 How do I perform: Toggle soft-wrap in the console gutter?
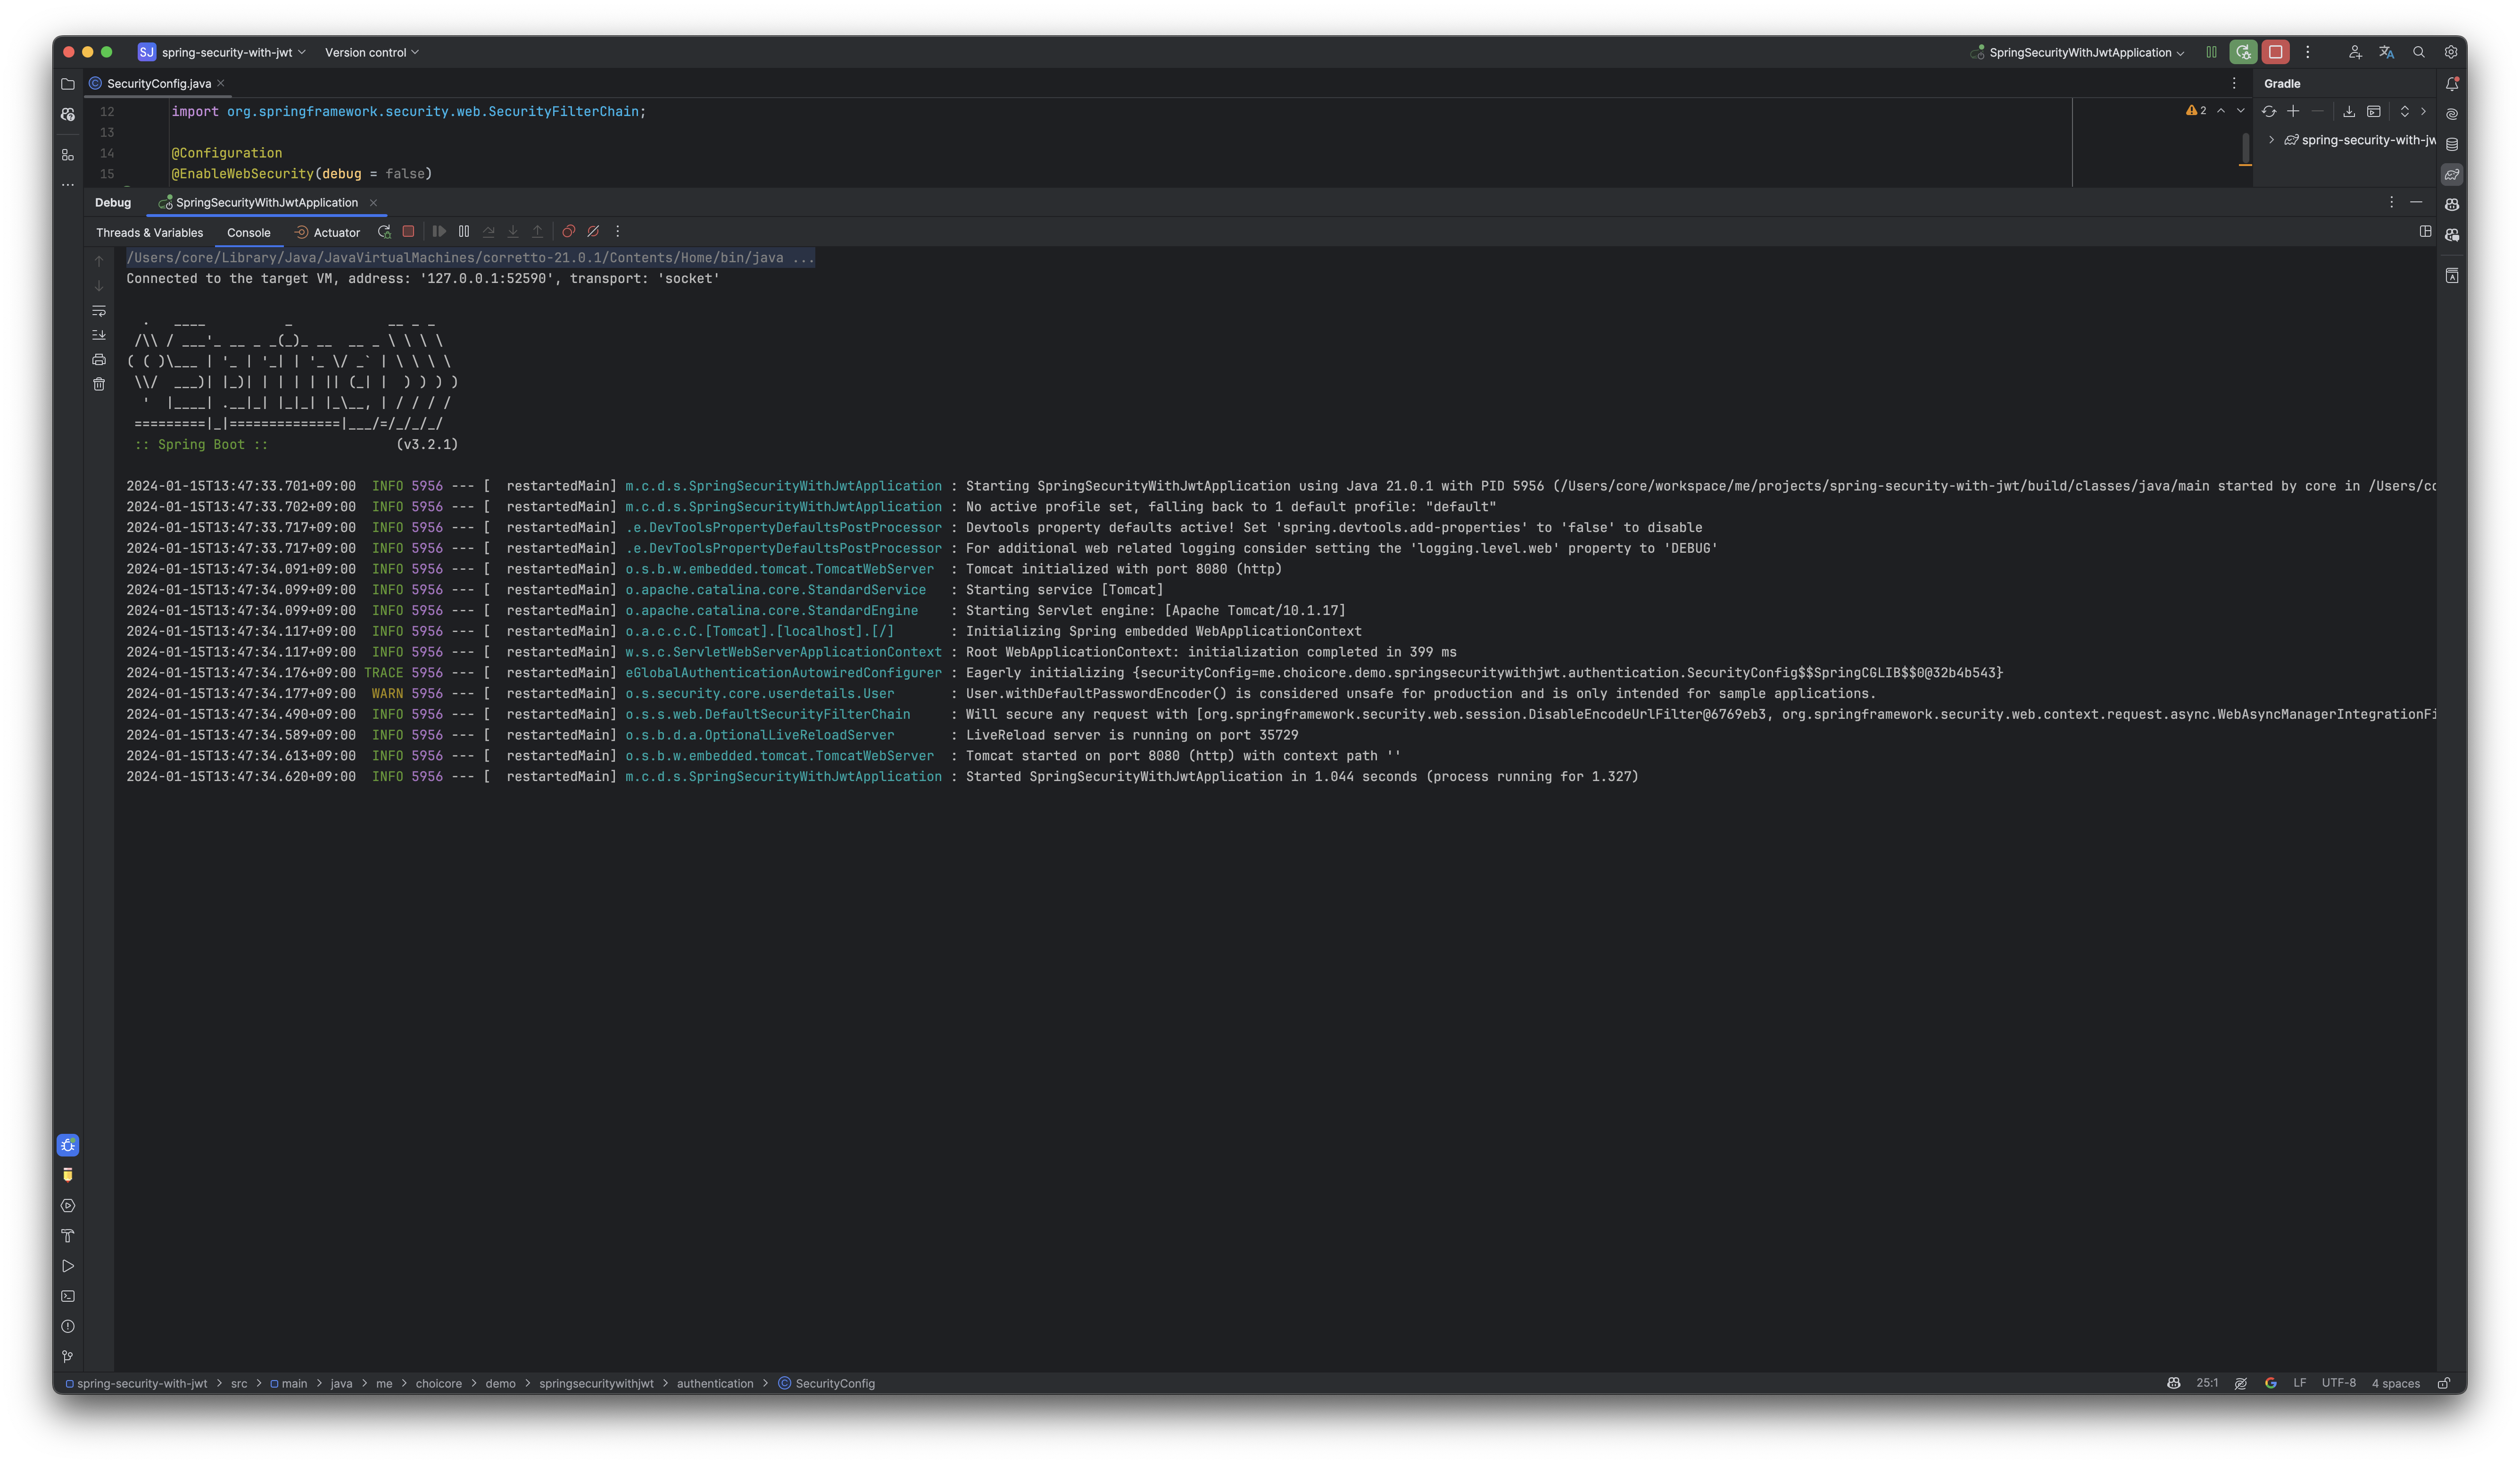click(x=99, y=310)
